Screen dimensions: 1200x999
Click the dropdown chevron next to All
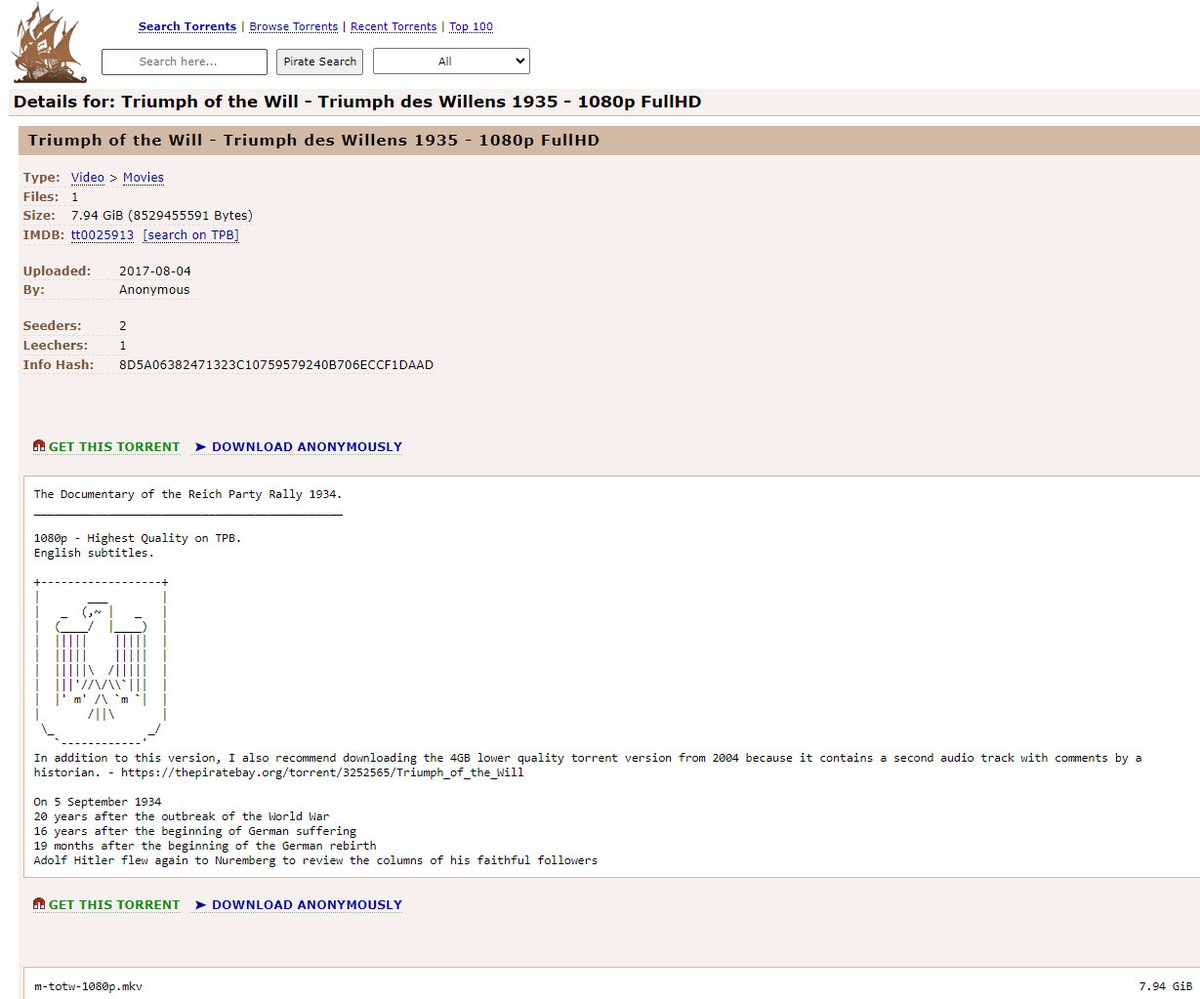click(x=521, y=60)
